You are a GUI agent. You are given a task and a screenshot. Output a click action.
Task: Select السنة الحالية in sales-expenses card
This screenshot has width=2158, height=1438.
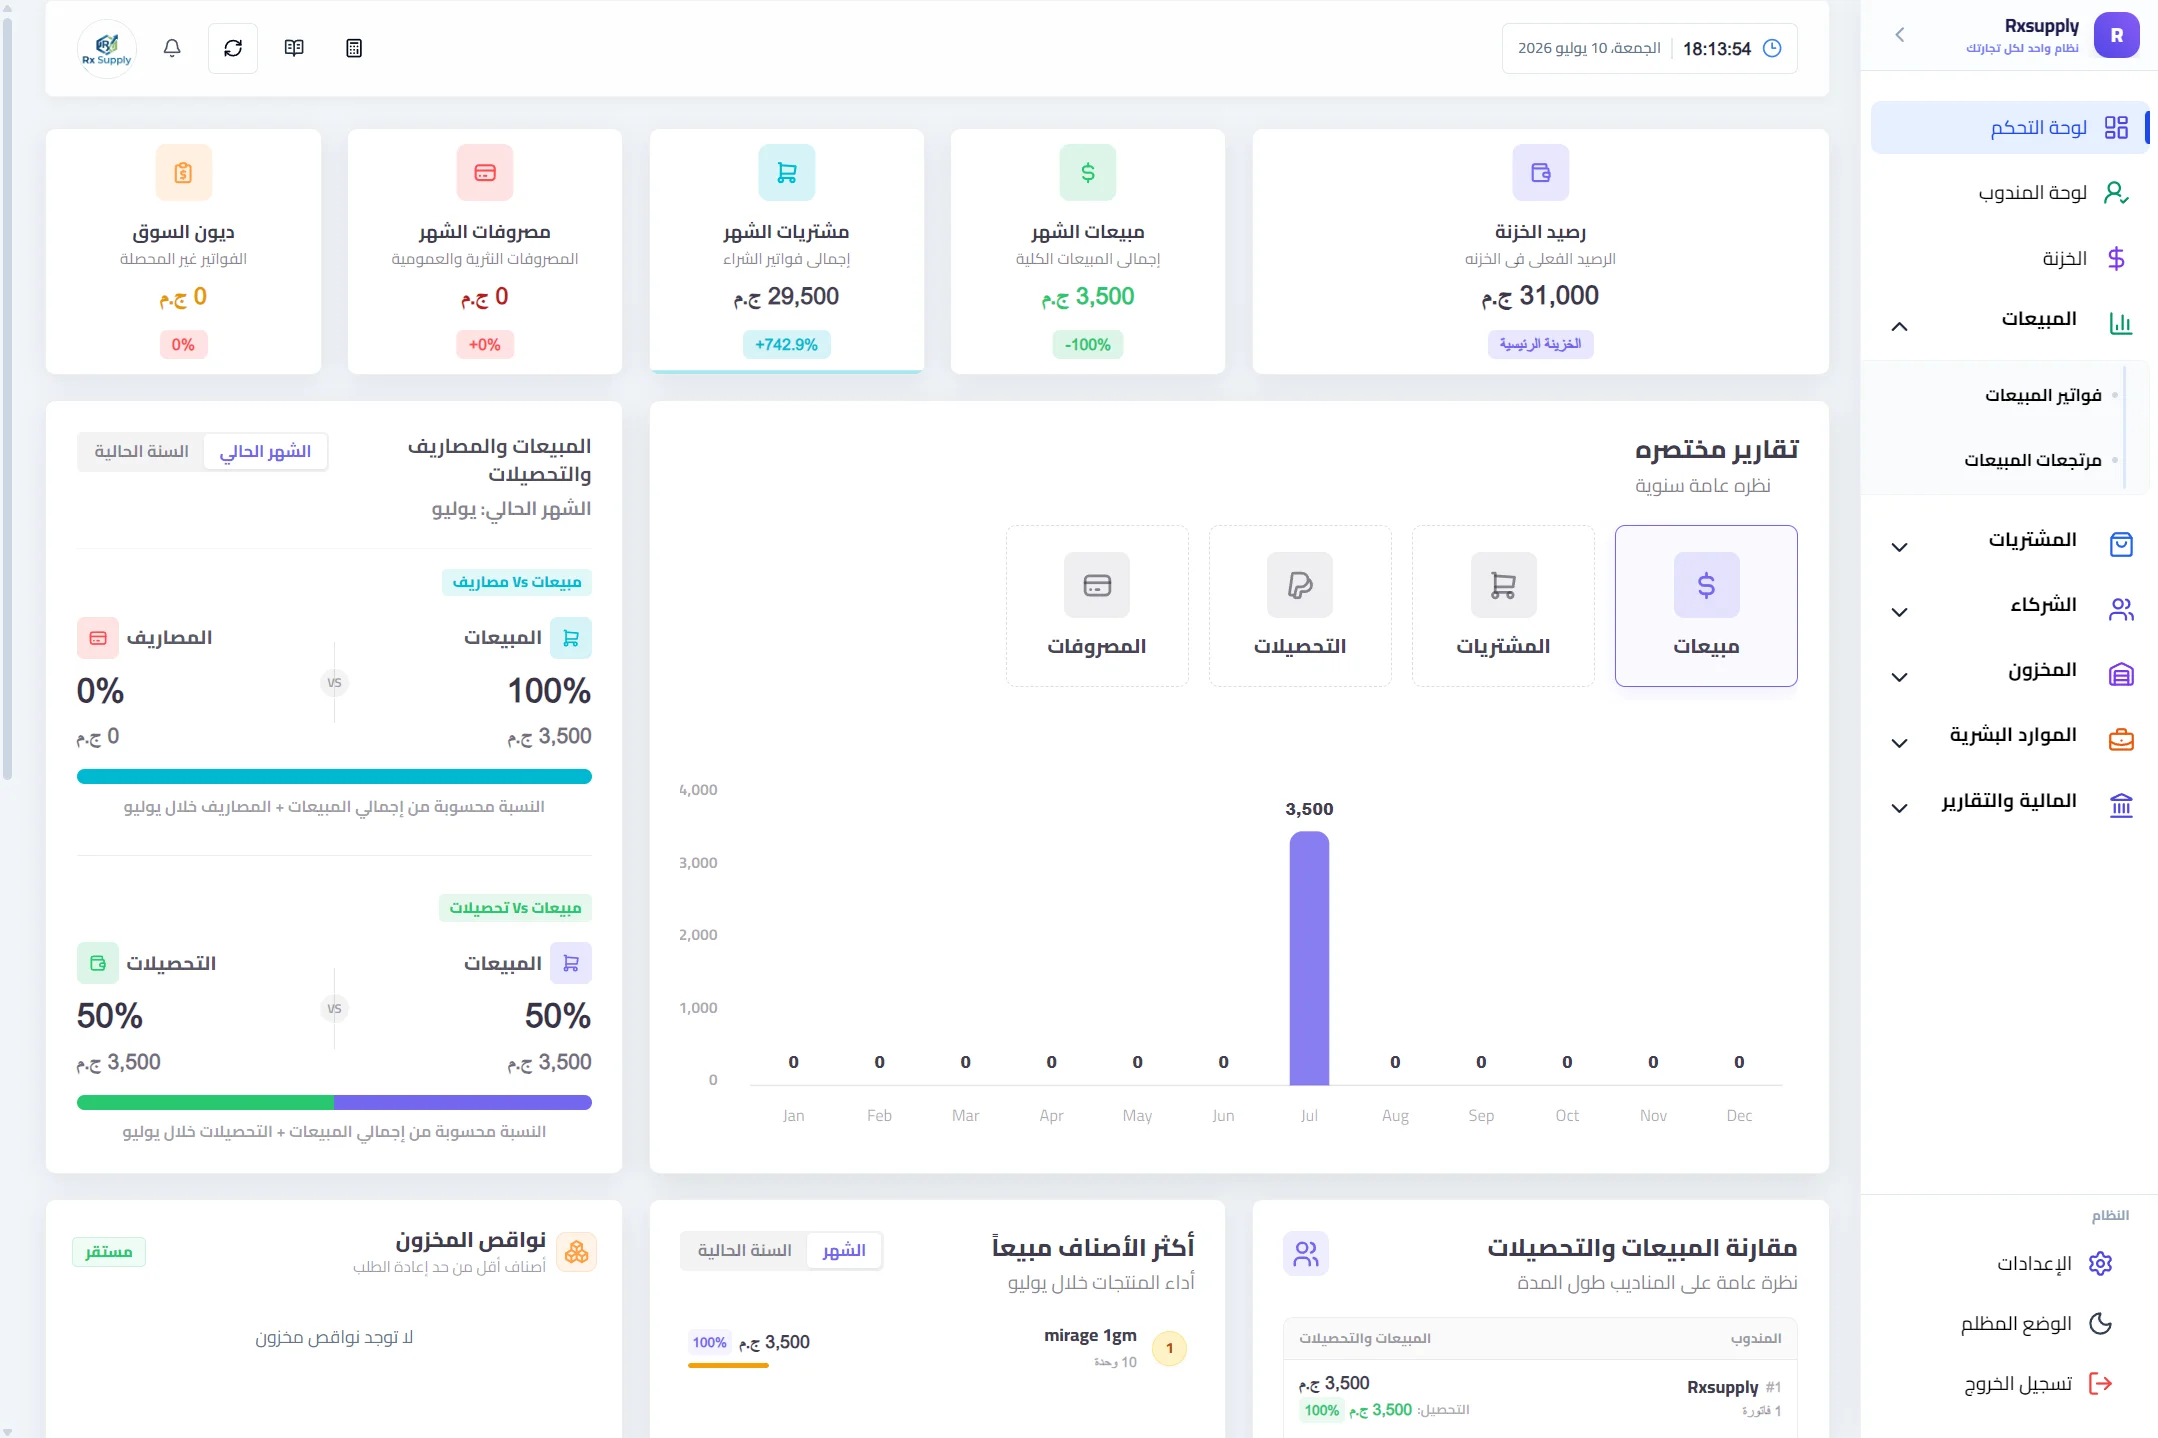141,452
